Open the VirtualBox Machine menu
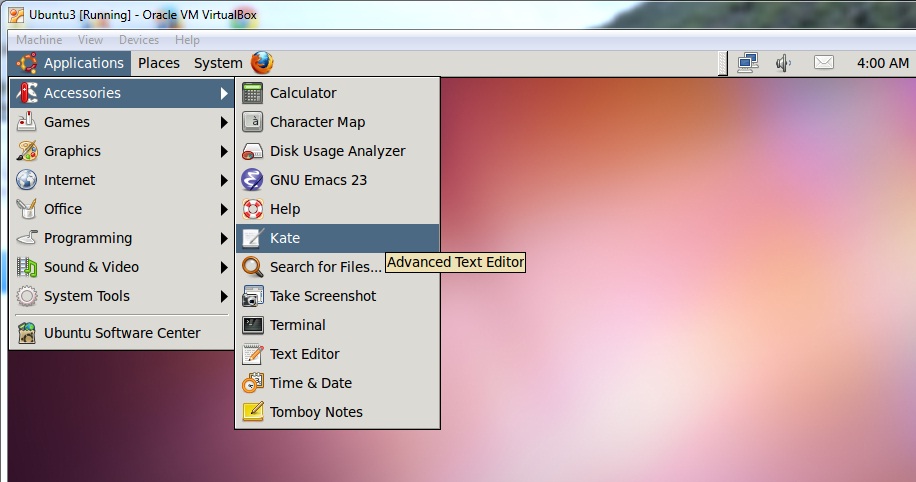 (x=39, y=40)
